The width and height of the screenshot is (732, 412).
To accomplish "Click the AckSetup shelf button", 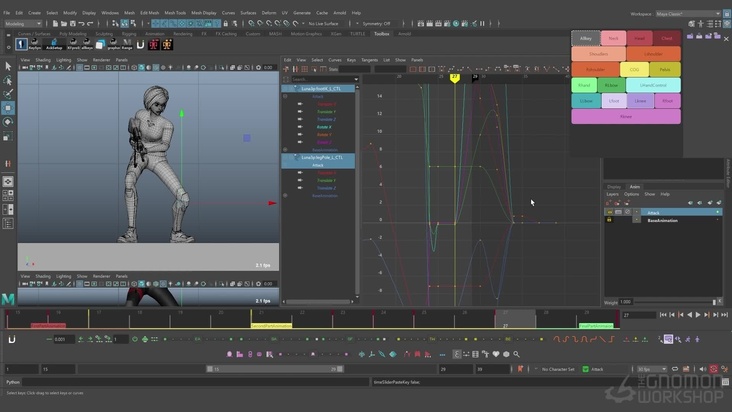I will pos(54,44).
